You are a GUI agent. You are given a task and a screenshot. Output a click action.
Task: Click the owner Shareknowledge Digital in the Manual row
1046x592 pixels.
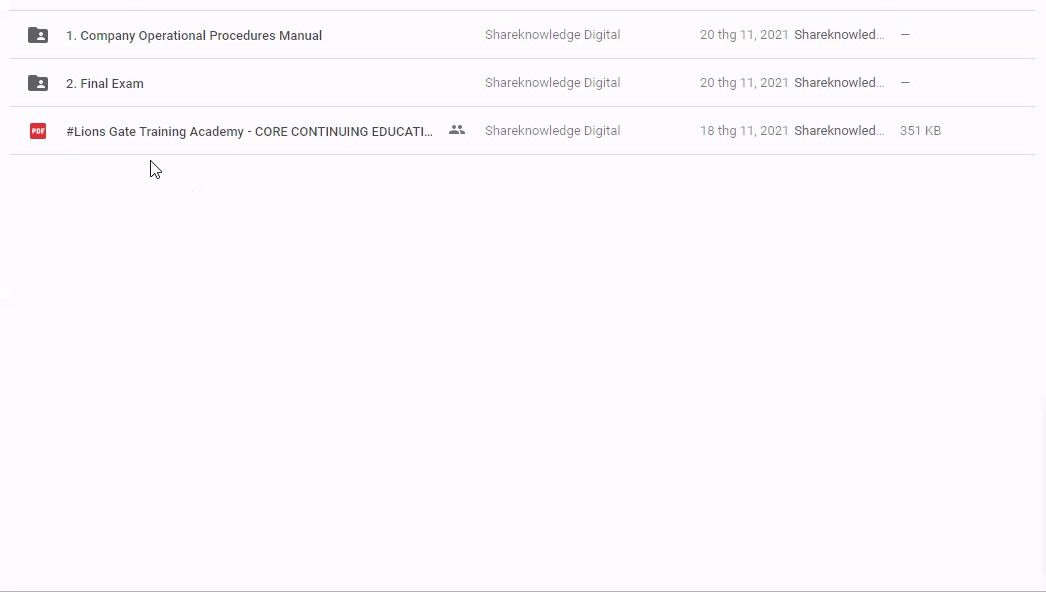point(552,35)
